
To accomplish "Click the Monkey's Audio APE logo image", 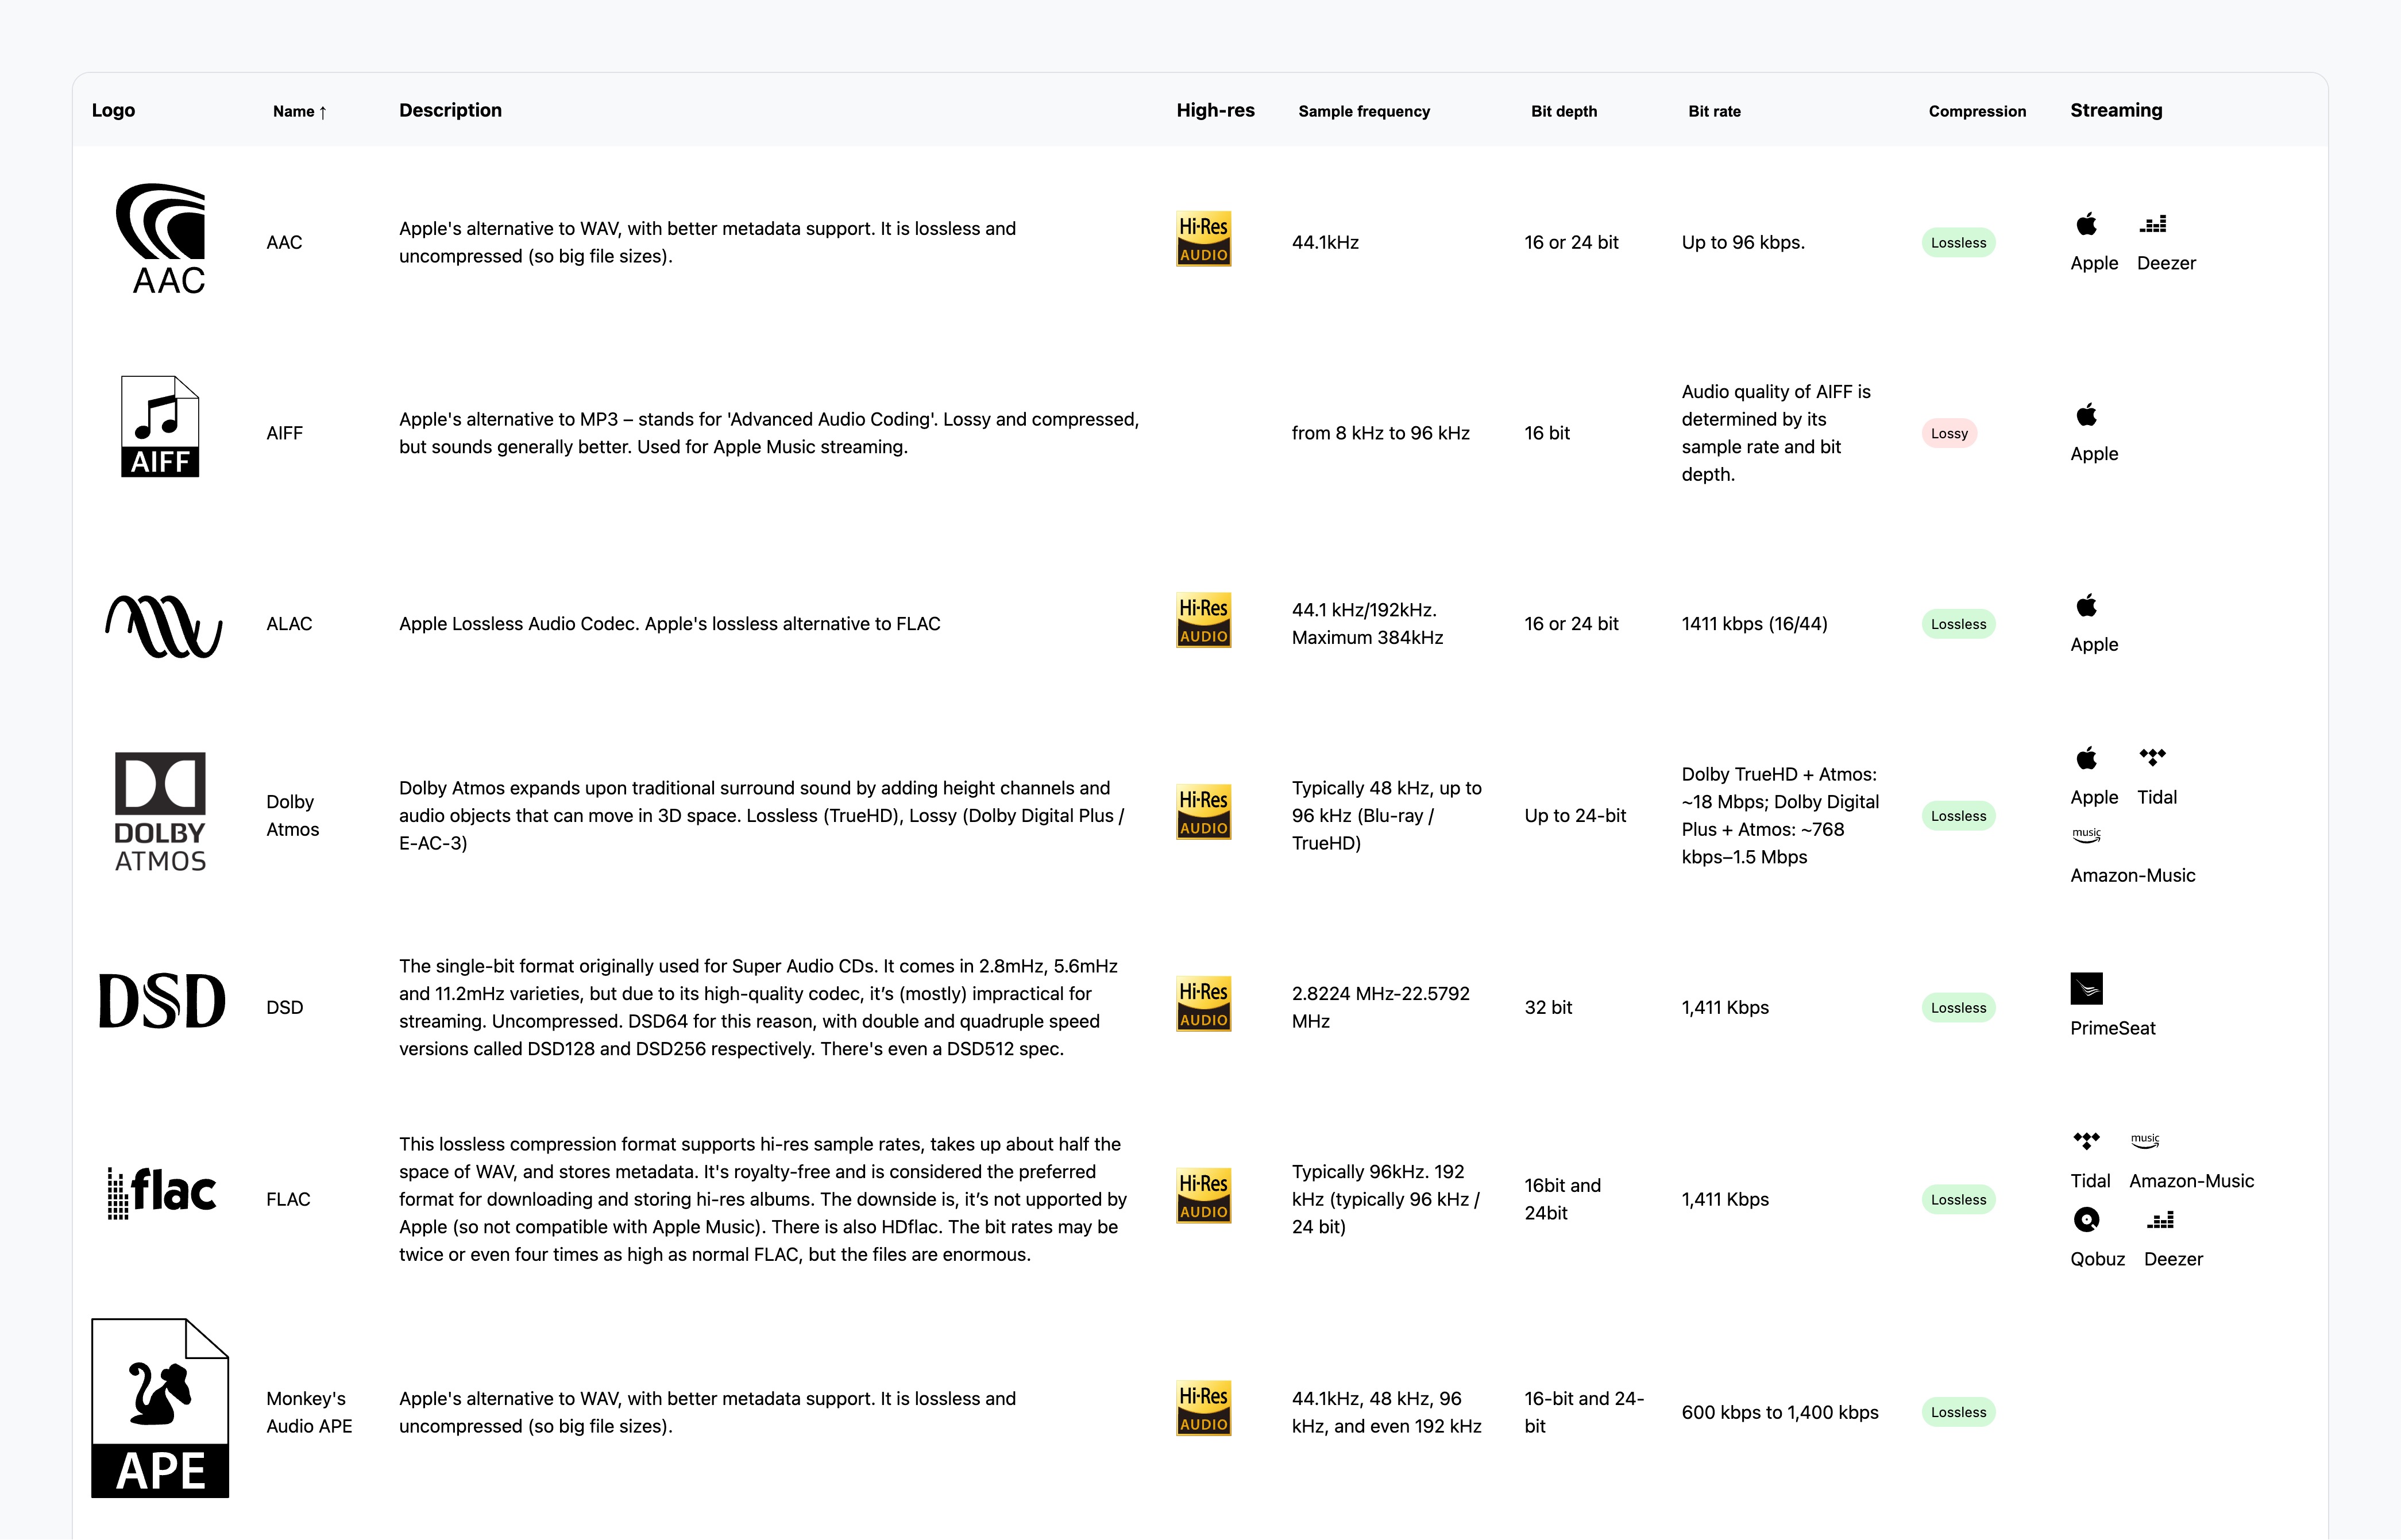I will tap(160, 1408).
